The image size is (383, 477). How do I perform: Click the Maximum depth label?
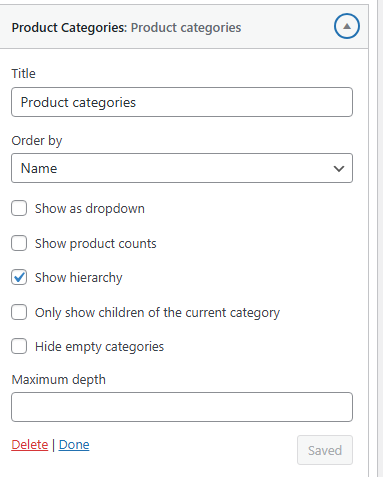[59, 380]
